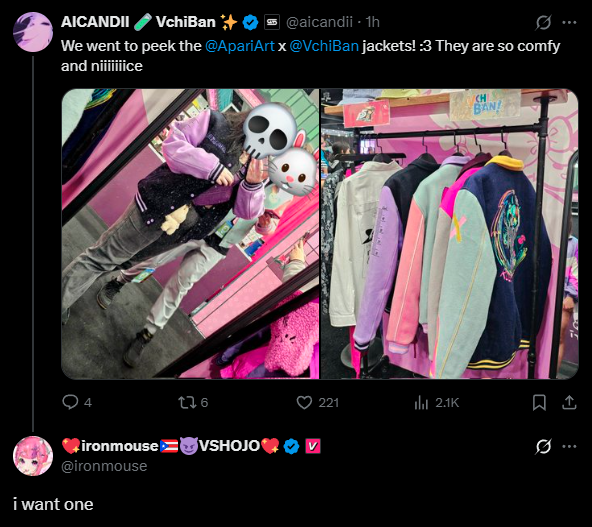The image size is (592, 527).
Task: Click AICANDII's blue verified badge
Action: (250, 22)
